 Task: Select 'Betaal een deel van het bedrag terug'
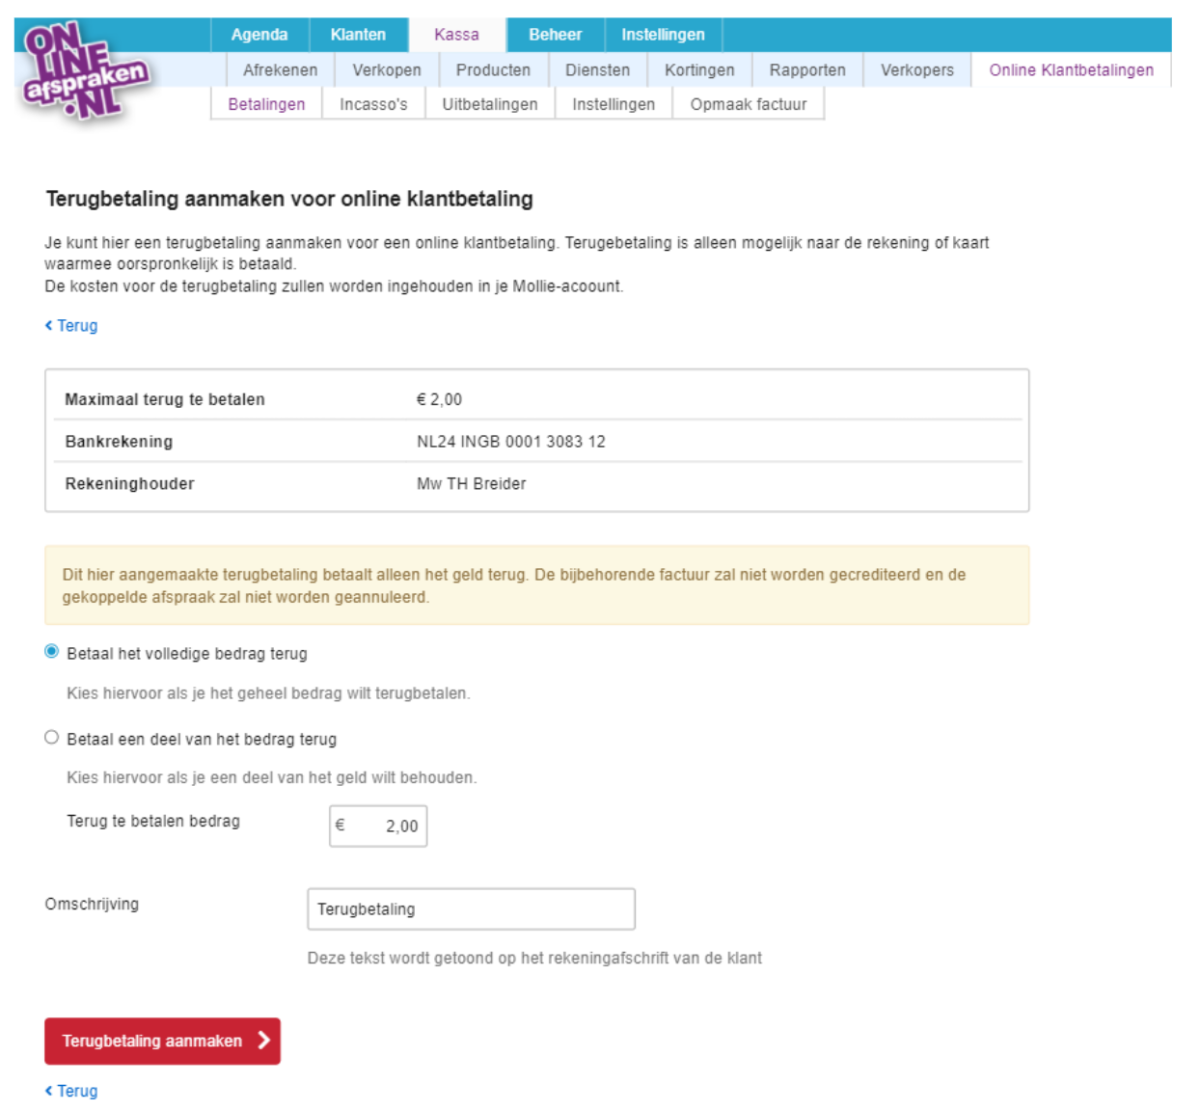52,738
